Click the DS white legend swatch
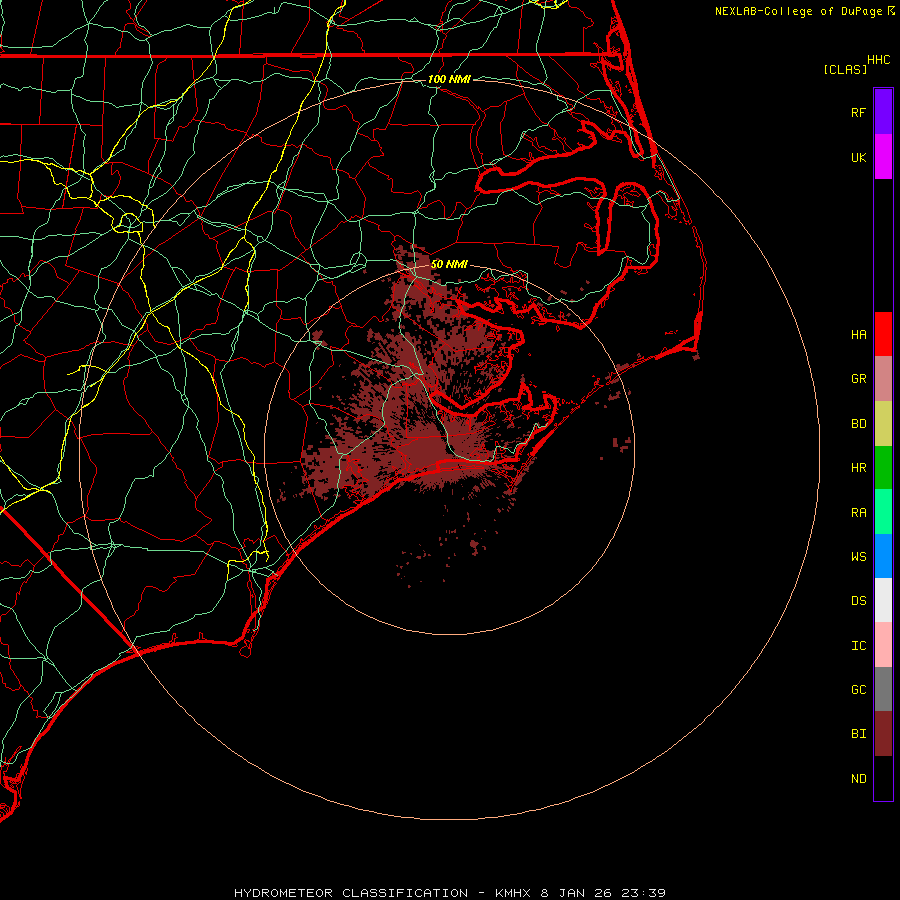This screenshot has height=900, width=900. coord(883,600)
